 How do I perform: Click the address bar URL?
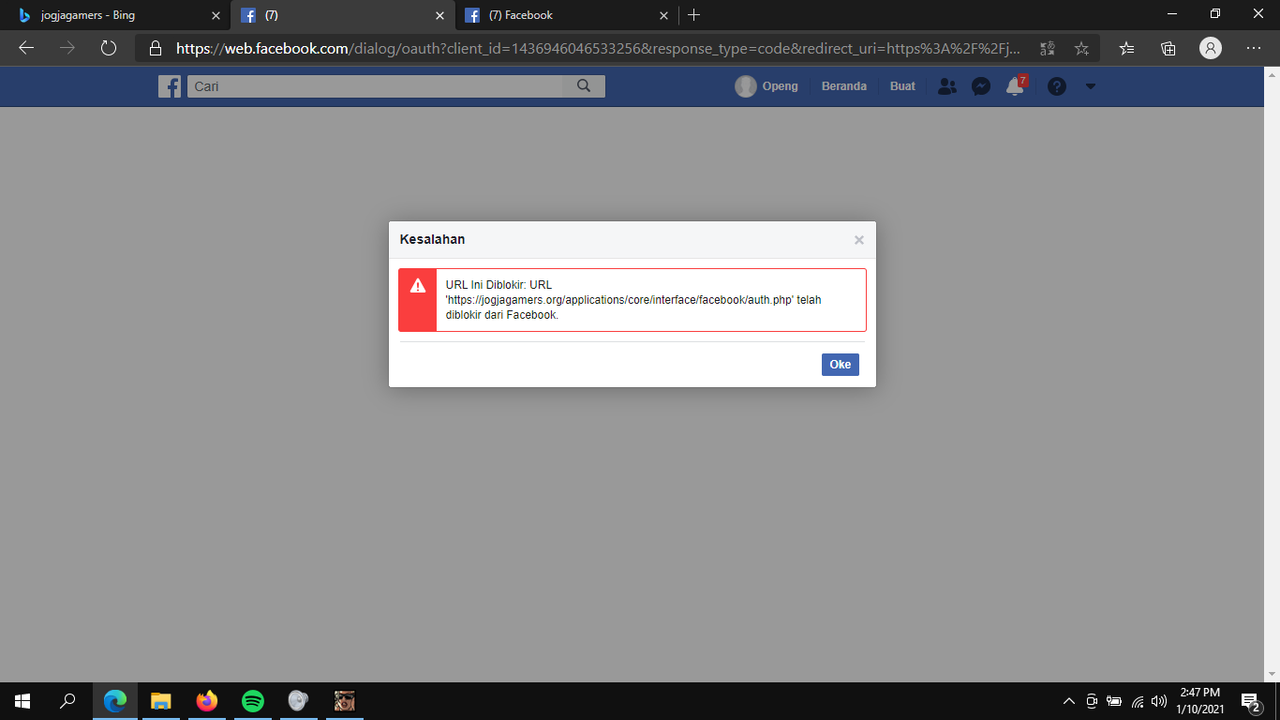598,48
